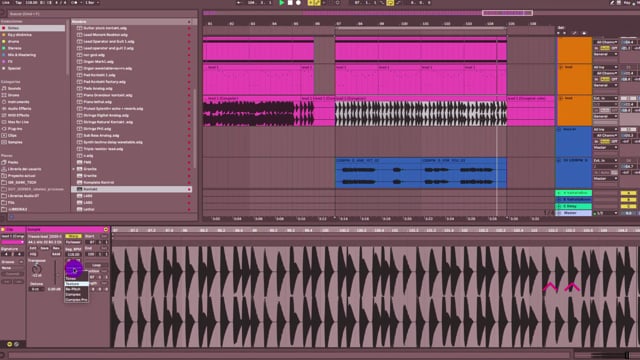Screen dimensions: 640x360
Task: Open the Drums category in browser
Action: 13,95
